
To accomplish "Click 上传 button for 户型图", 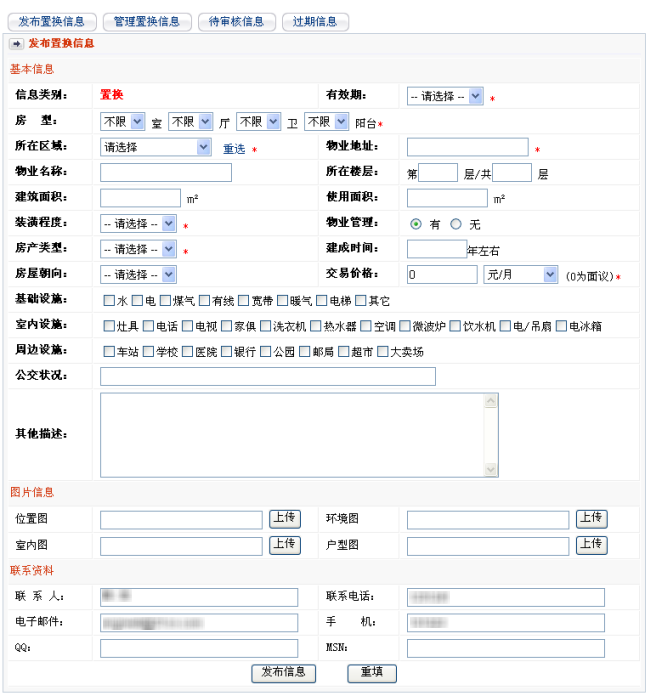I will click(x=591, y=544).
